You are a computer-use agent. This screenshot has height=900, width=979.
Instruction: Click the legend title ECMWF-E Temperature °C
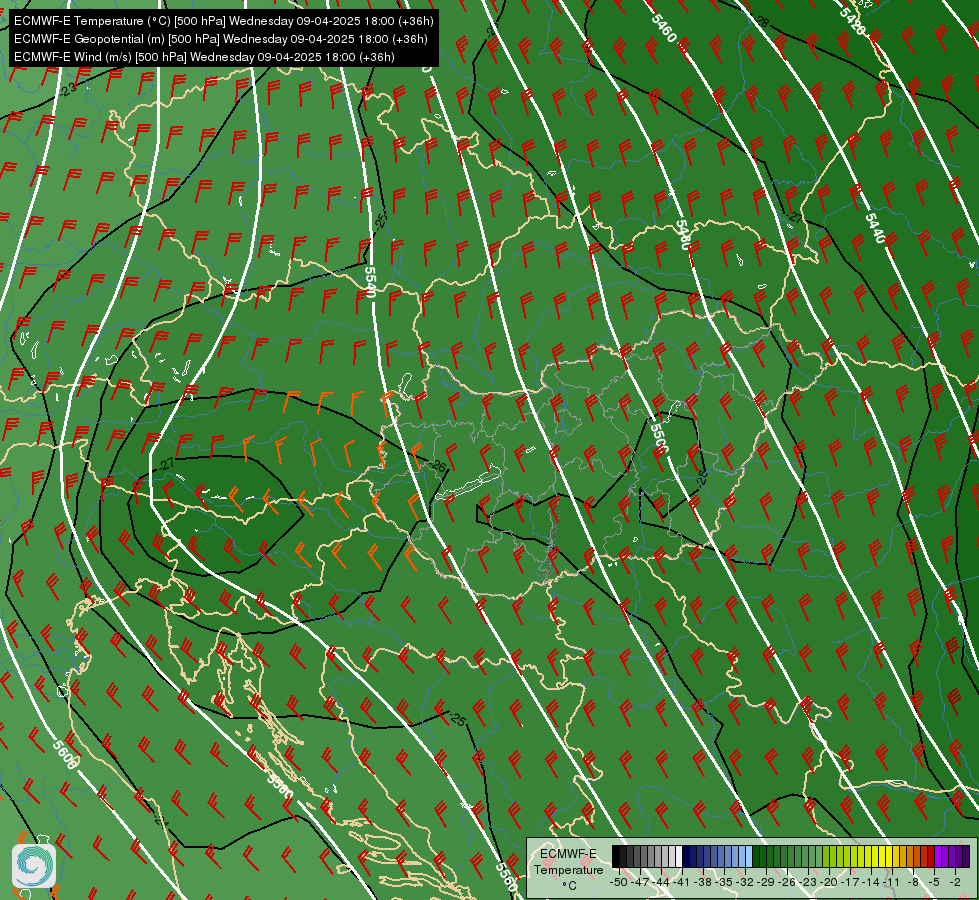[569, 869]
